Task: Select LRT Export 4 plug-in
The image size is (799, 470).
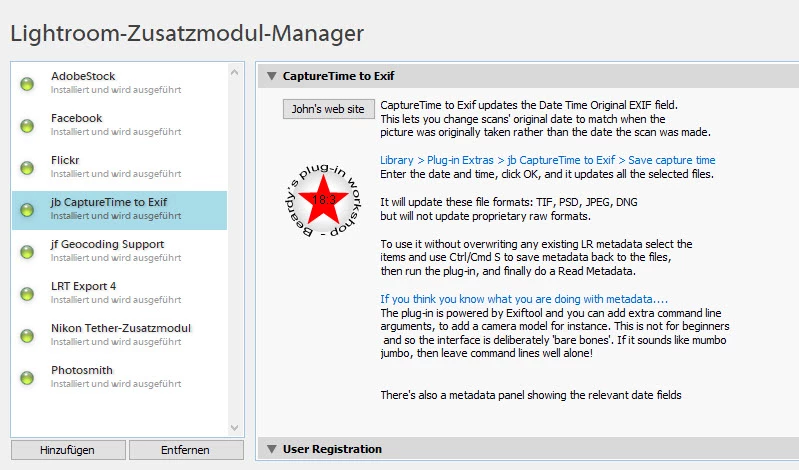Action: [119, 293]
